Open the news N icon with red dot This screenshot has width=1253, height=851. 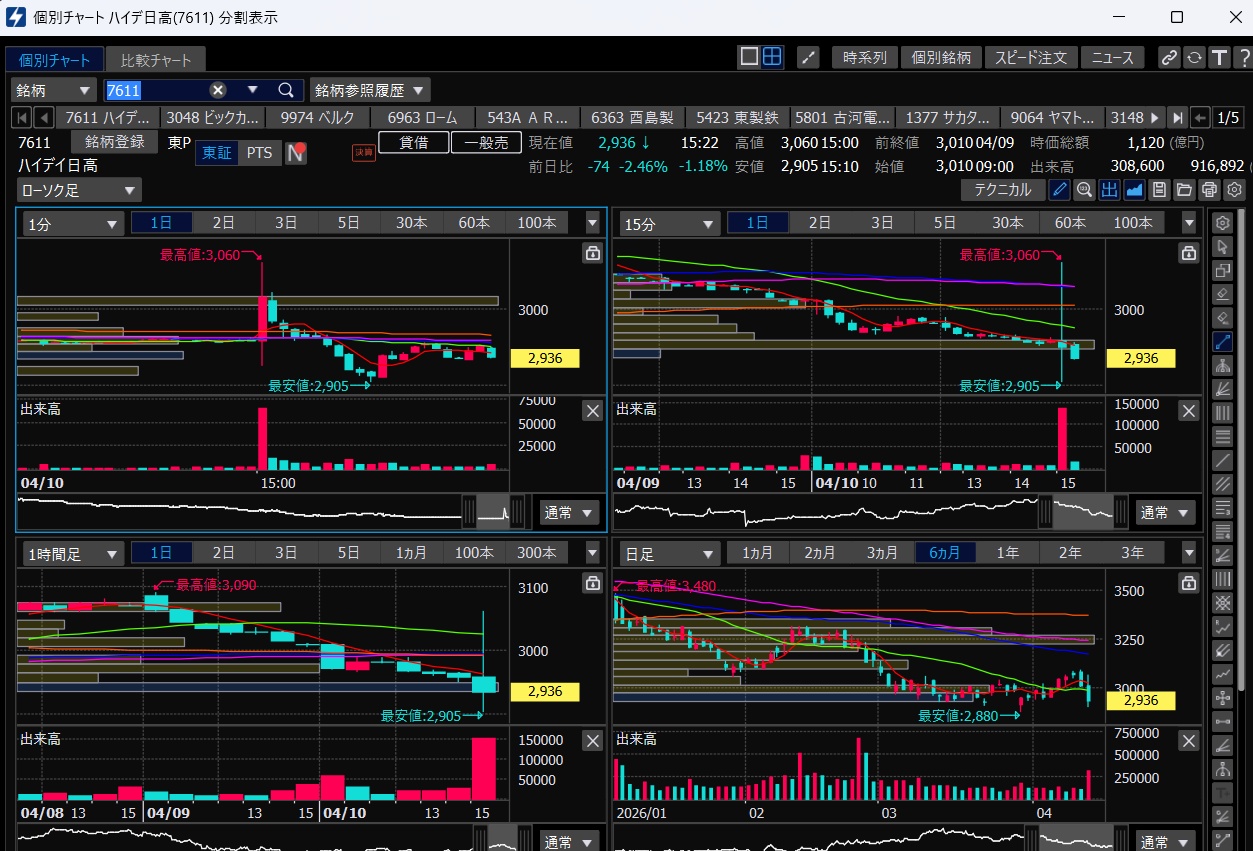pos(296,153)
